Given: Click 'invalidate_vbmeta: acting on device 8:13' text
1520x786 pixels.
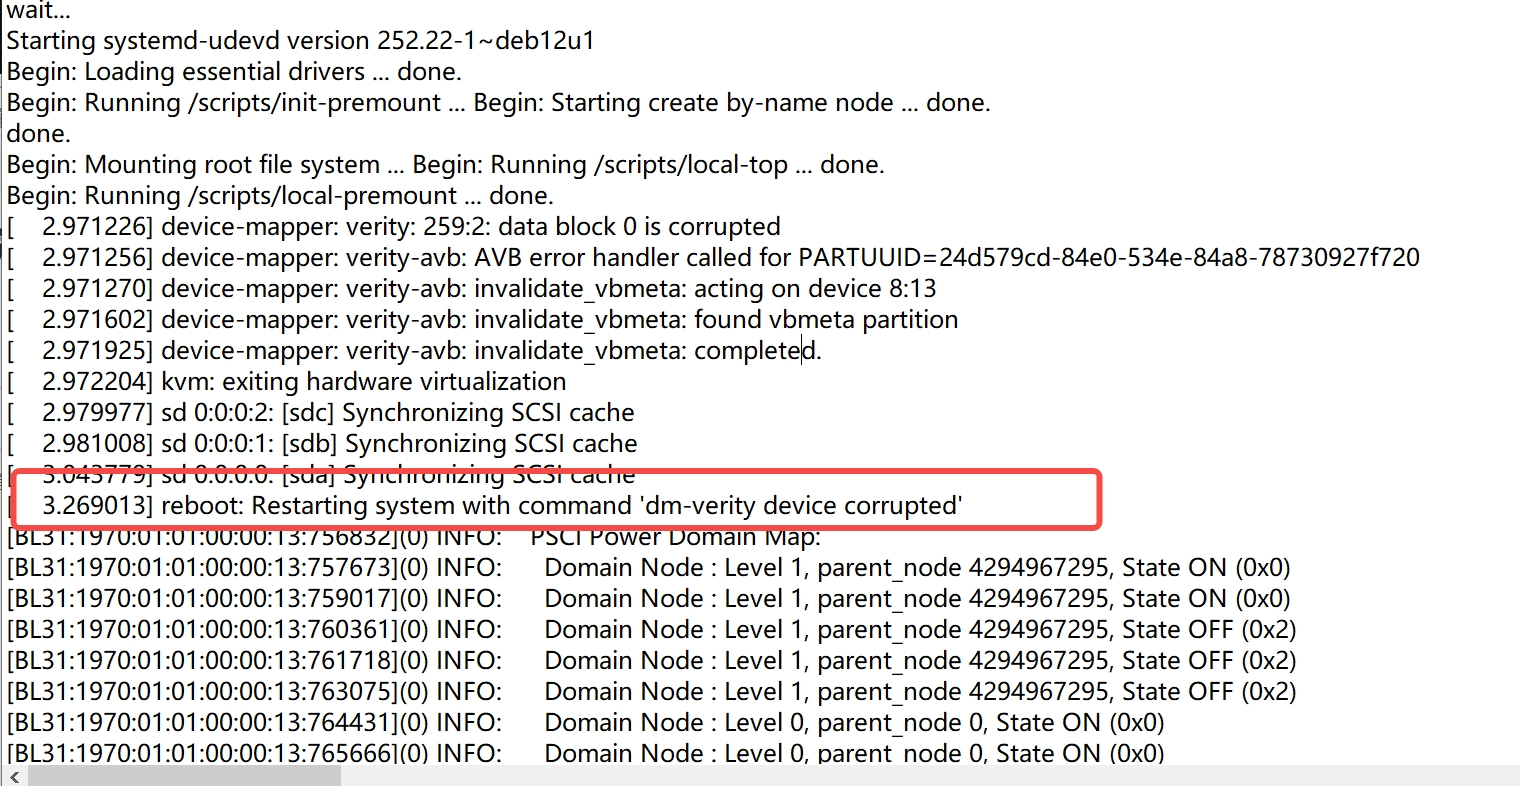Looking at the screenshot, I should click(705, 289).
